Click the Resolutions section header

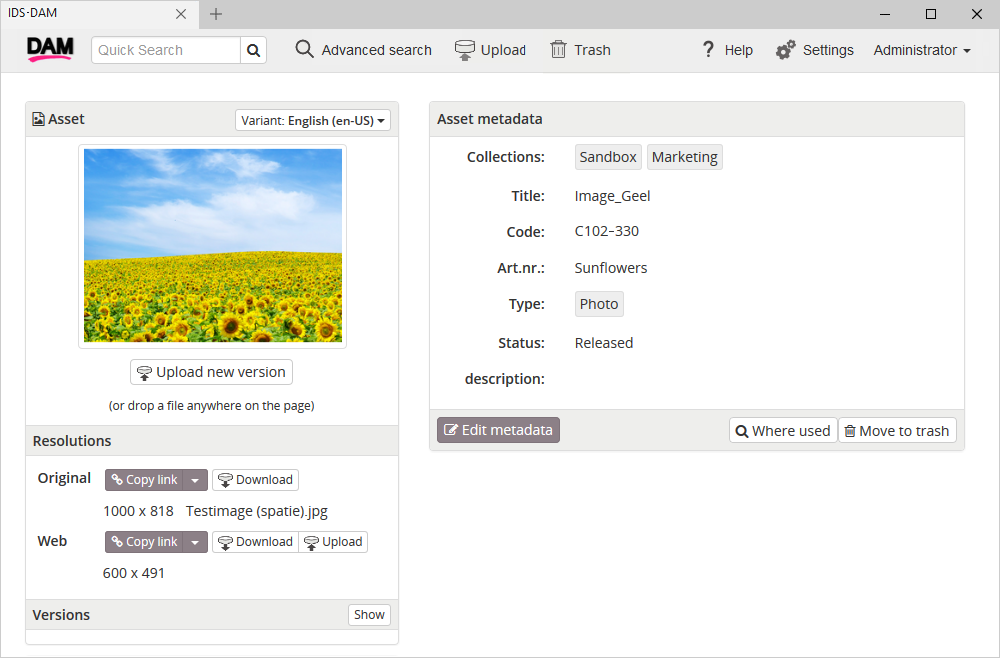[x=212, y=441]
